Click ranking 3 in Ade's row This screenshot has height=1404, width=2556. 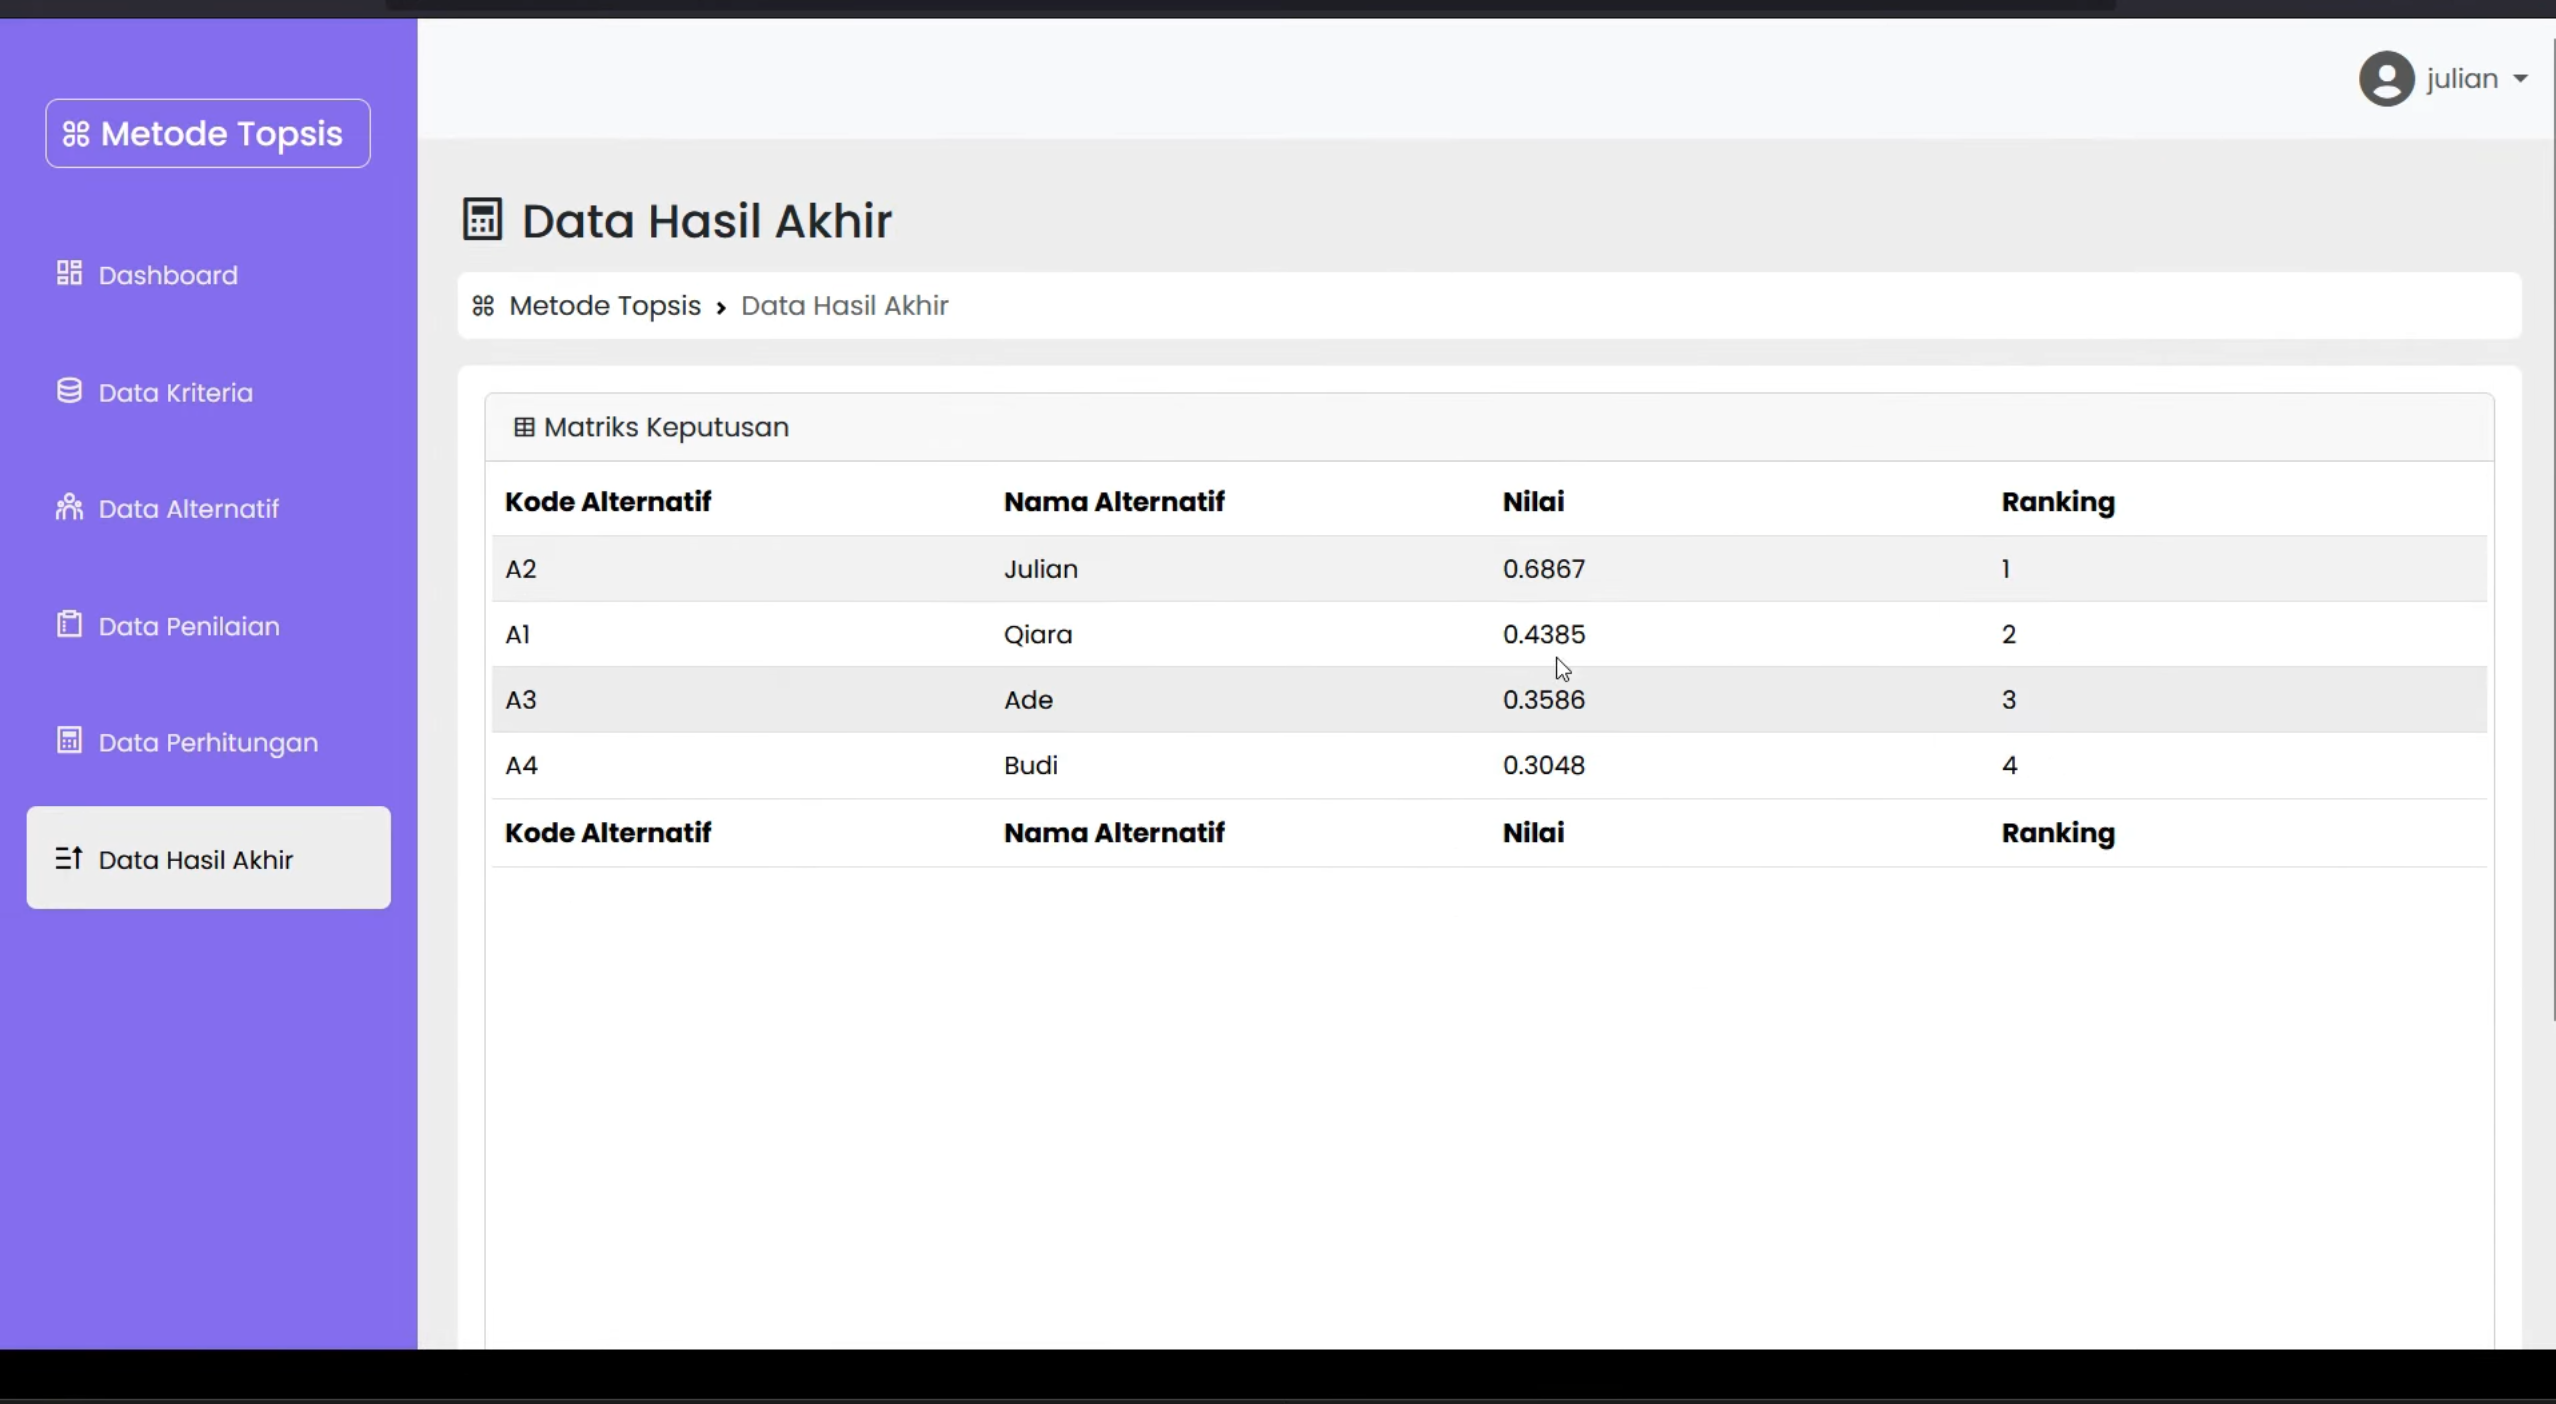click(x=2009, y=700)
